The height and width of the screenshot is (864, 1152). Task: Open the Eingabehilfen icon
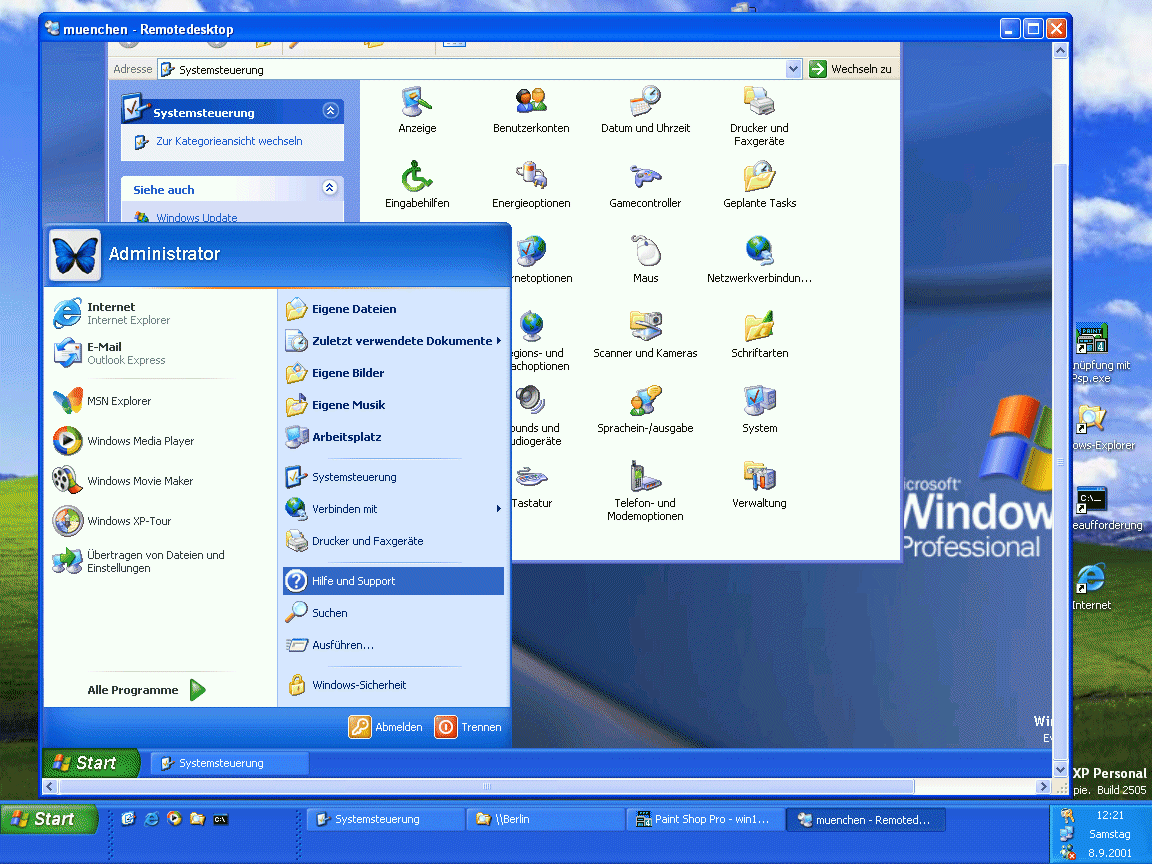pos(417,184)
